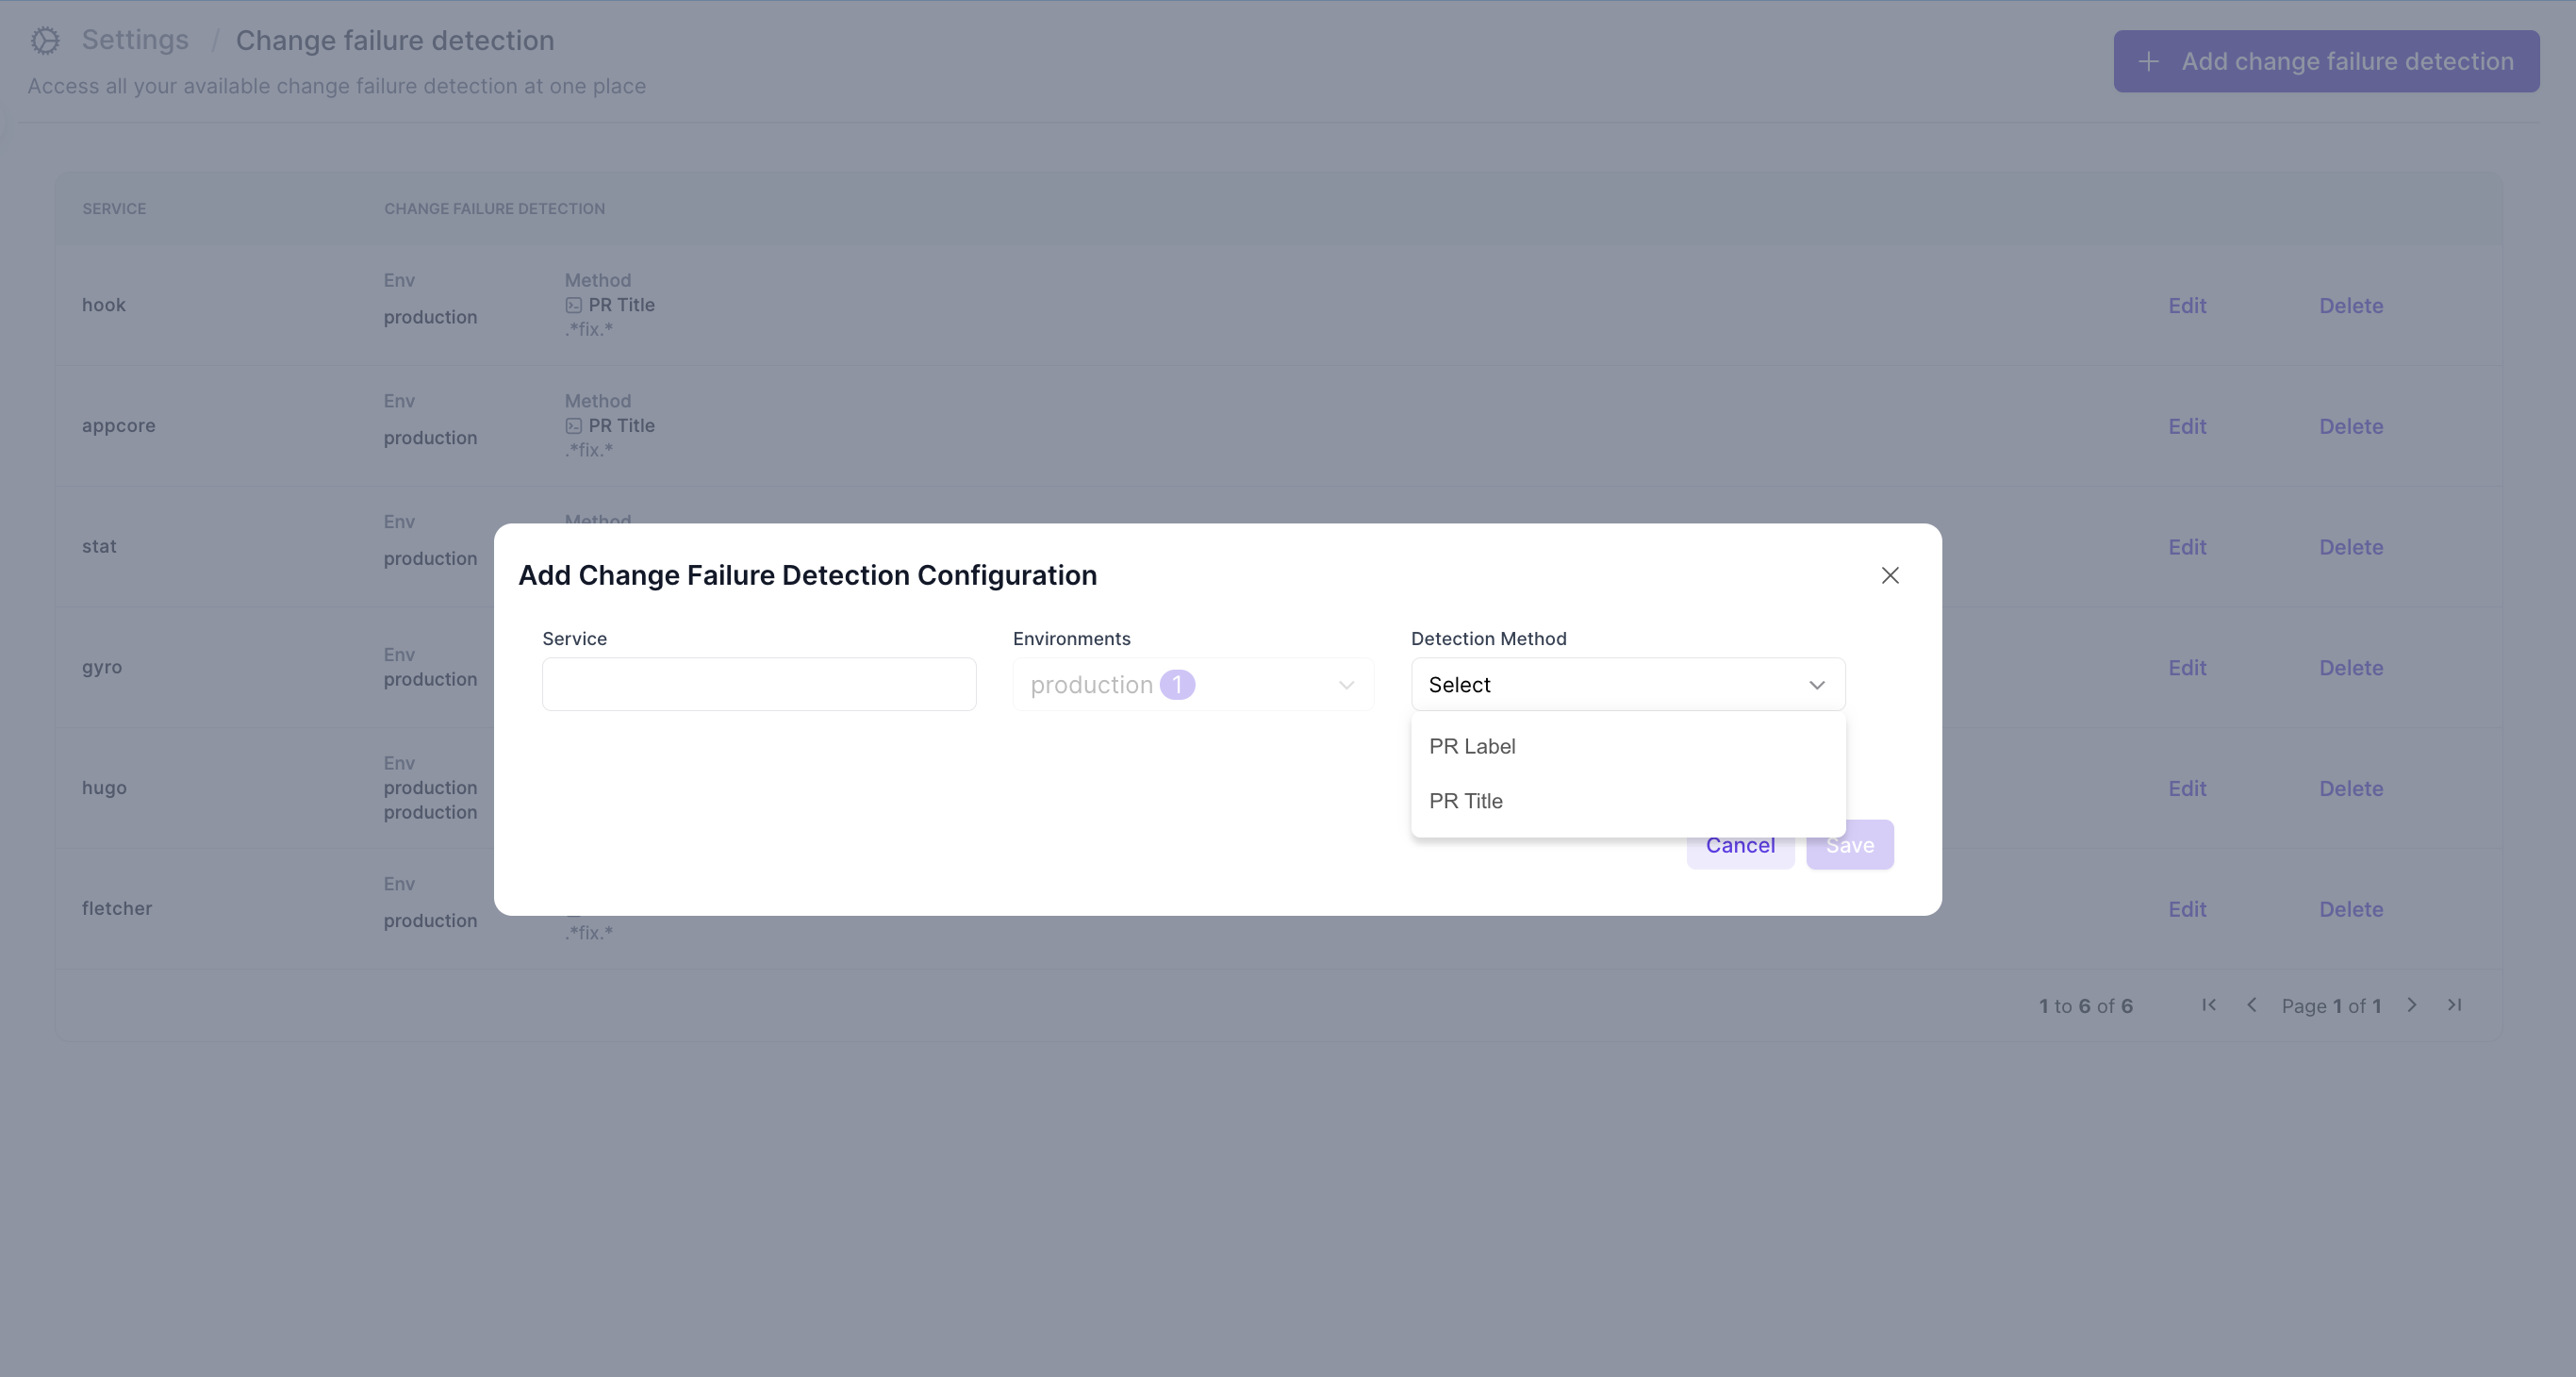Choose PR Label from detection method list
Image resolution: width=2576 pixels, height=1377 pixels.
(x=1627, y=746)
